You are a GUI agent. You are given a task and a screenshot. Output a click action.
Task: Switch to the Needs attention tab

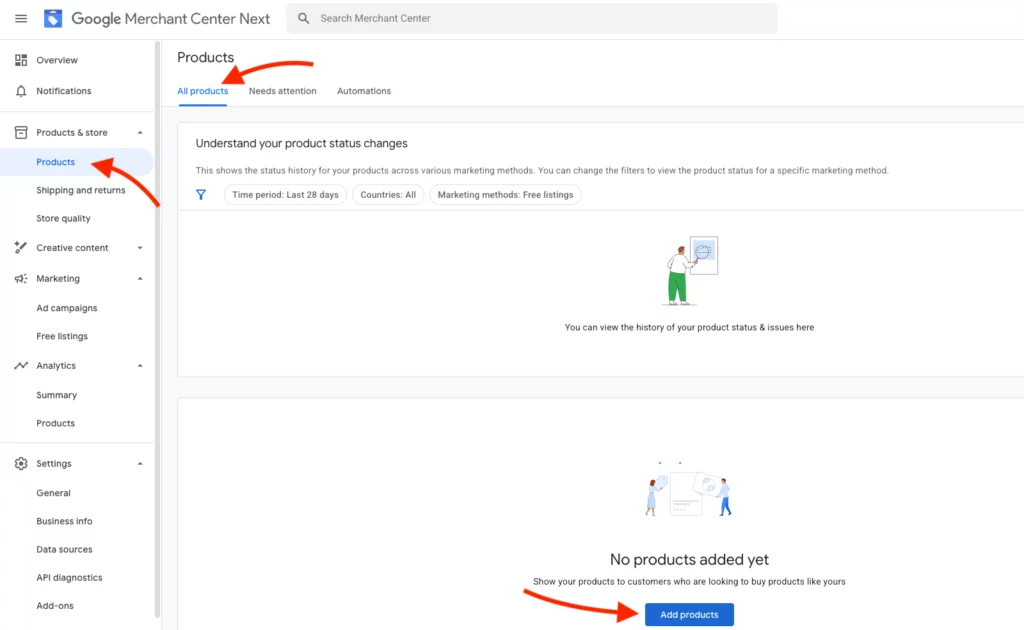click(282, 90)
